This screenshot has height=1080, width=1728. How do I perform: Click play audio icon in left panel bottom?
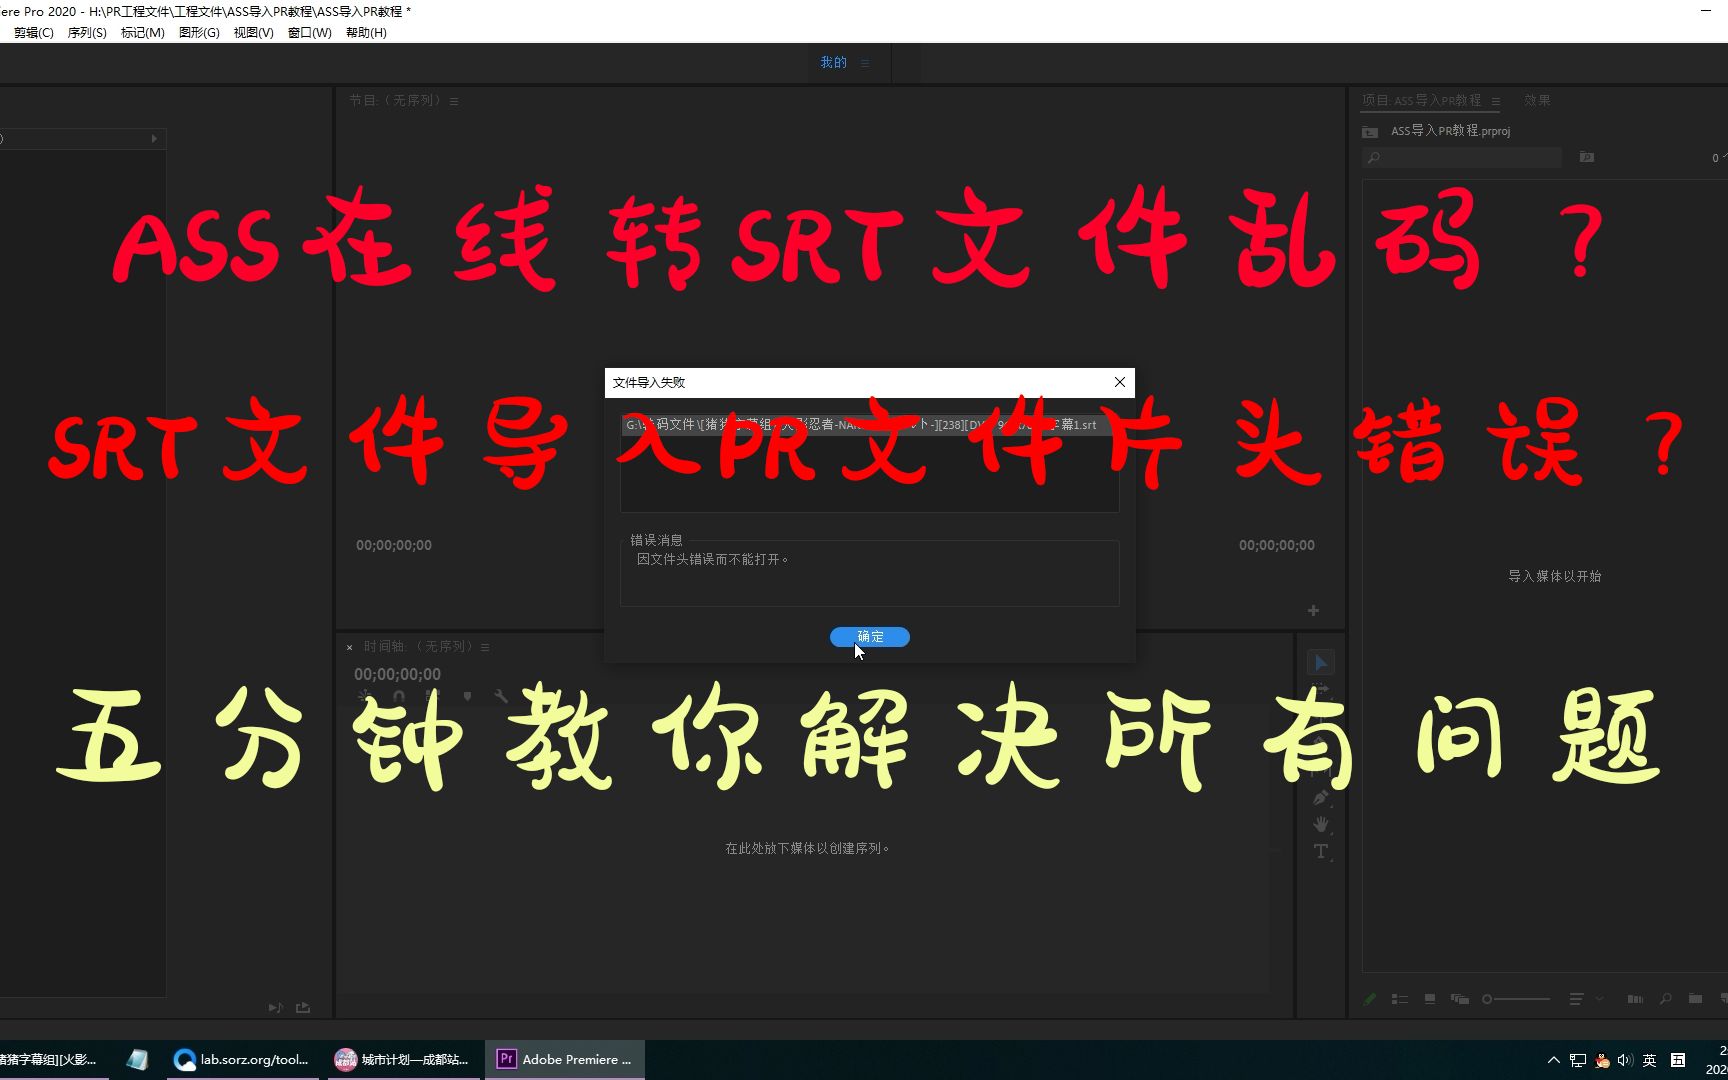(x=276, y=1008)
